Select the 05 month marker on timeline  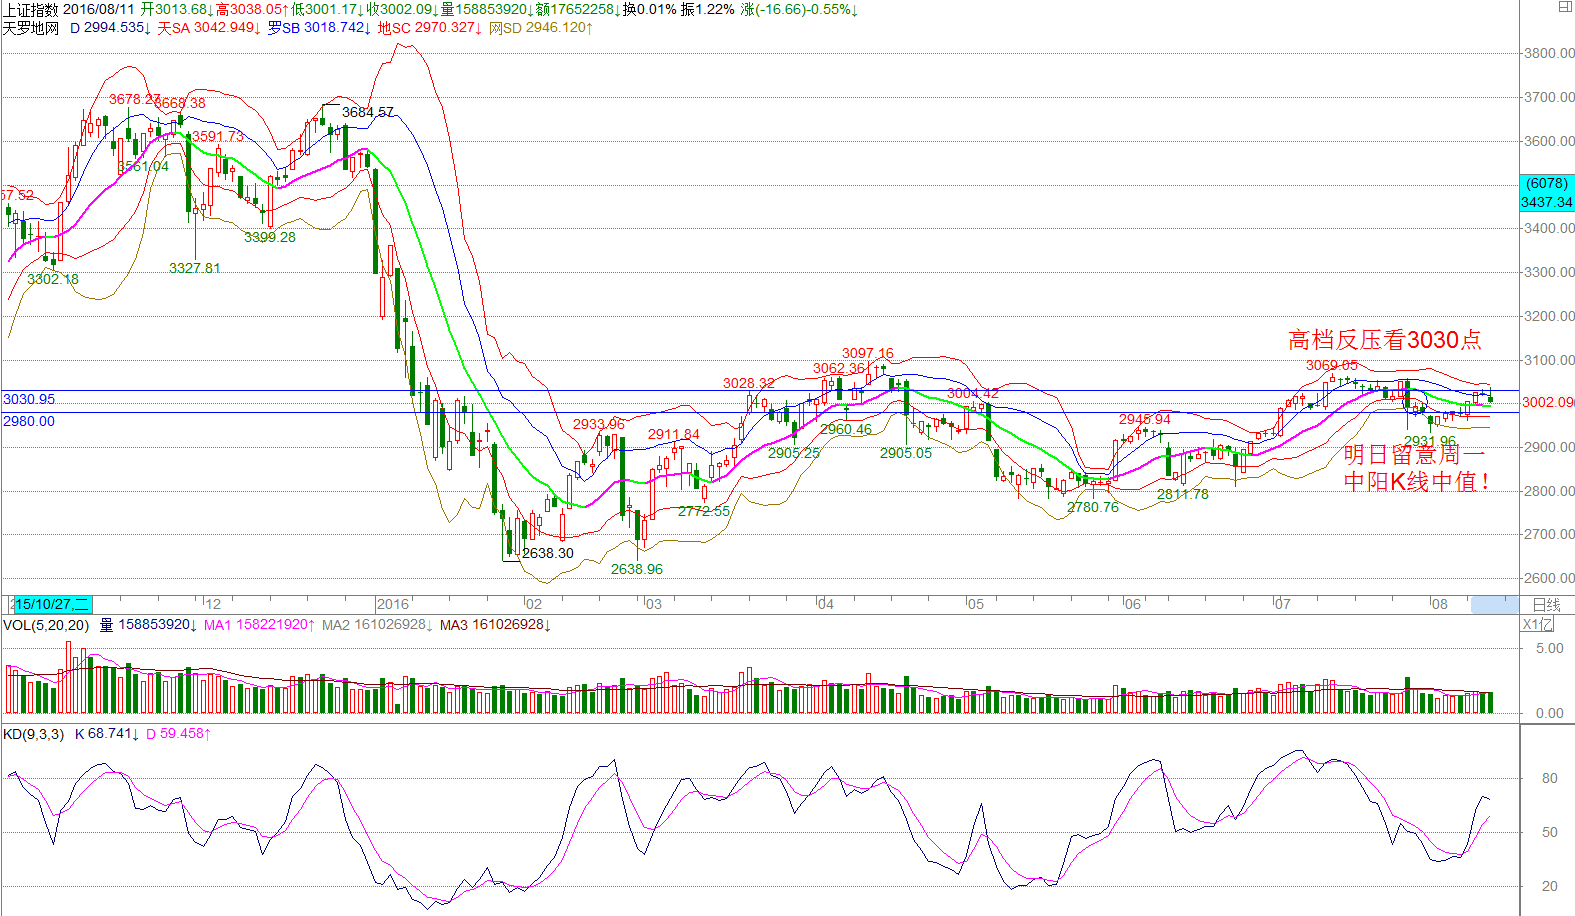coord(975,604)
